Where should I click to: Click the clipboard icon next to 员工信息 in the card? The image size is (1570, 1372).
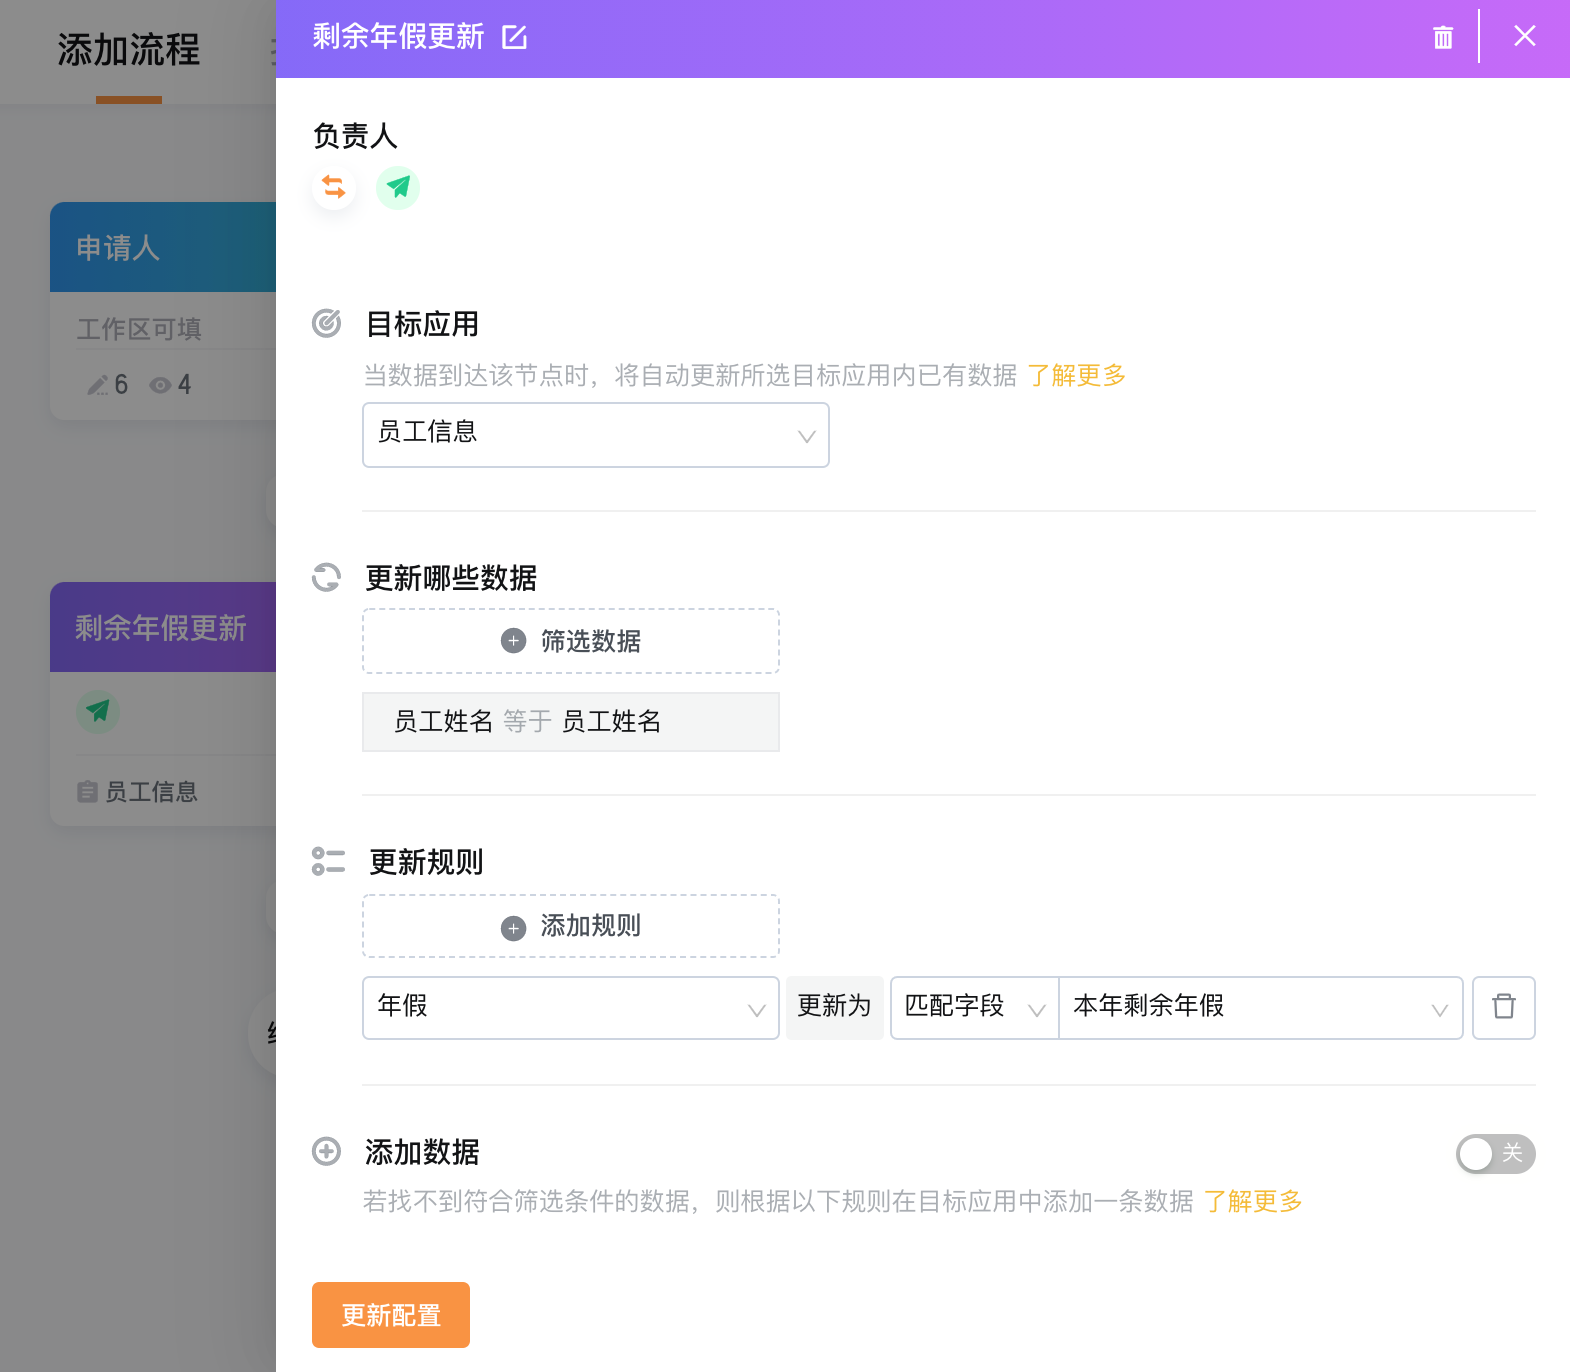tap(88, 792)
